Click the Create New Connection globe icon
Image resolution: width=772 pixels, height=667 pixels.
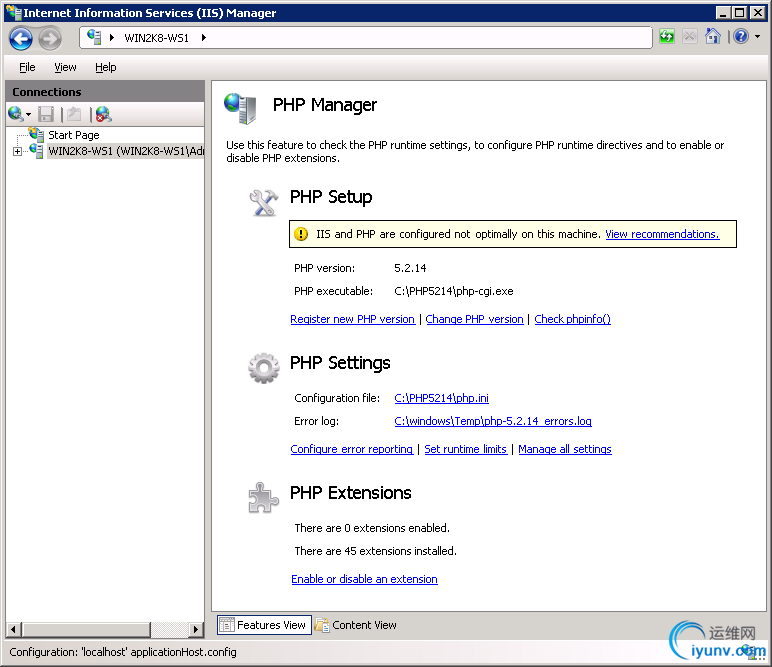(x=15, y=114)
